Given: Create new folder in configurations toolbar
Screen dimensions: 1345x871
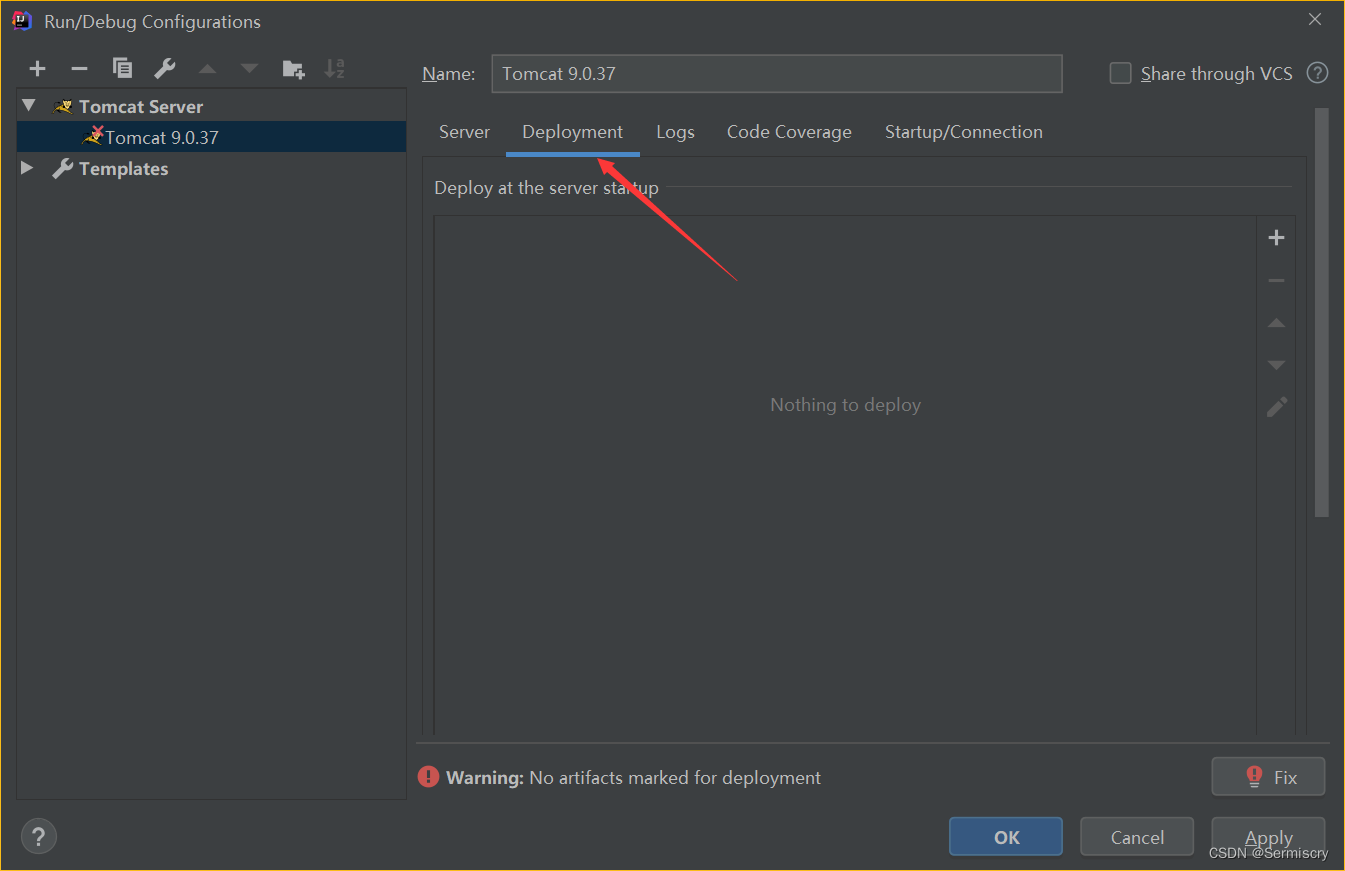Looking at the screenshot, I should 293,69.
